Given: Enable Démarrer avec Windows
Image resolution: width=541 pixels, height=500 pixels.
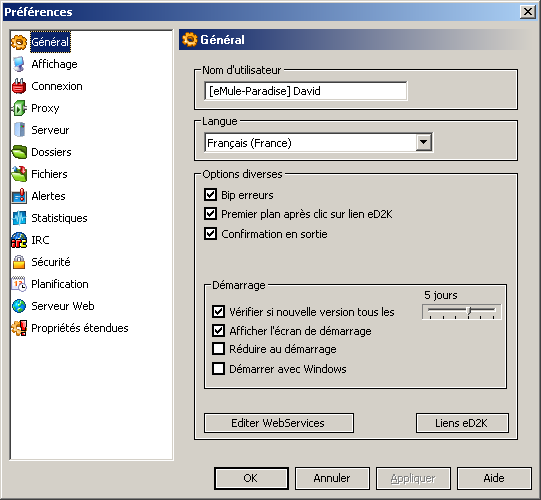Looking at the screenshot, I should point(218,369).
